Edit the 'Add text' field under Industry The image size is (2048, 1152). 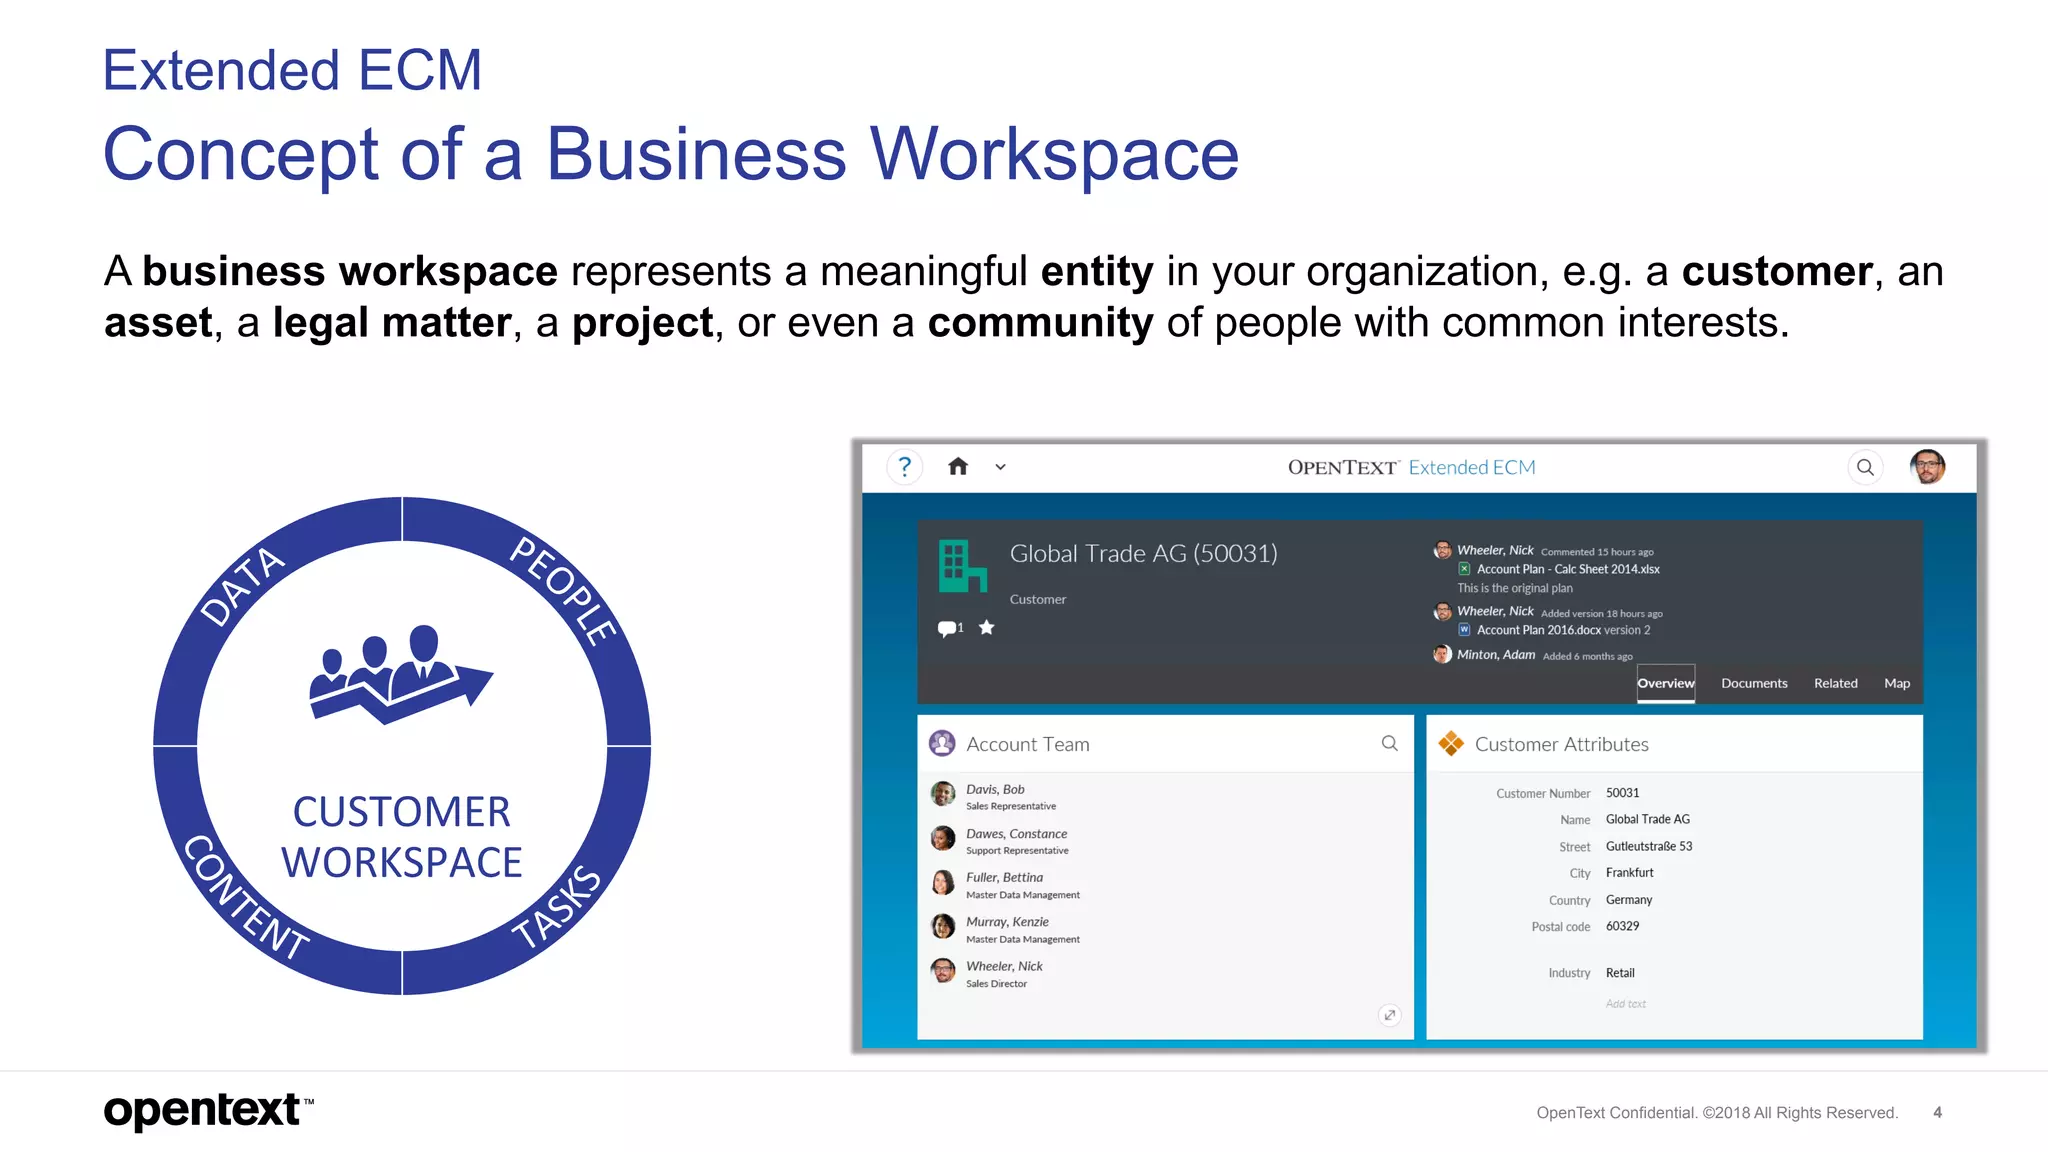tap(1625, 1003)
